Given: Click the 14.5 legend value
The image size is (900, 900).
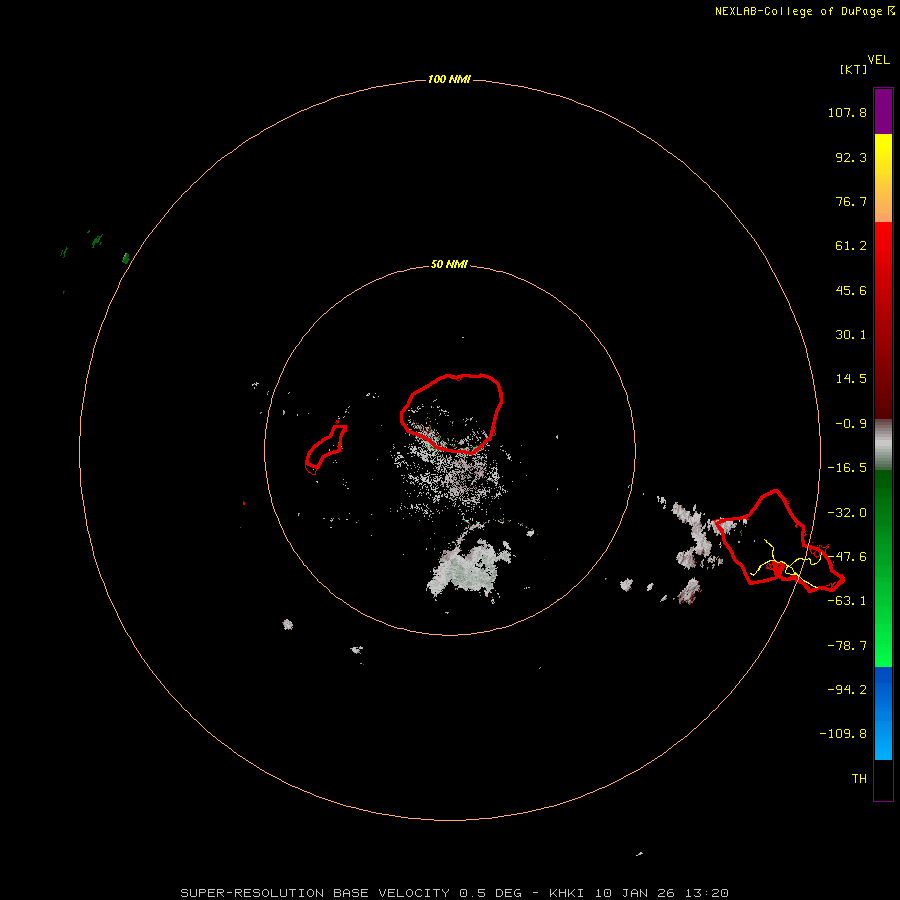Looking at the screenshot, I should coord(851,379).
